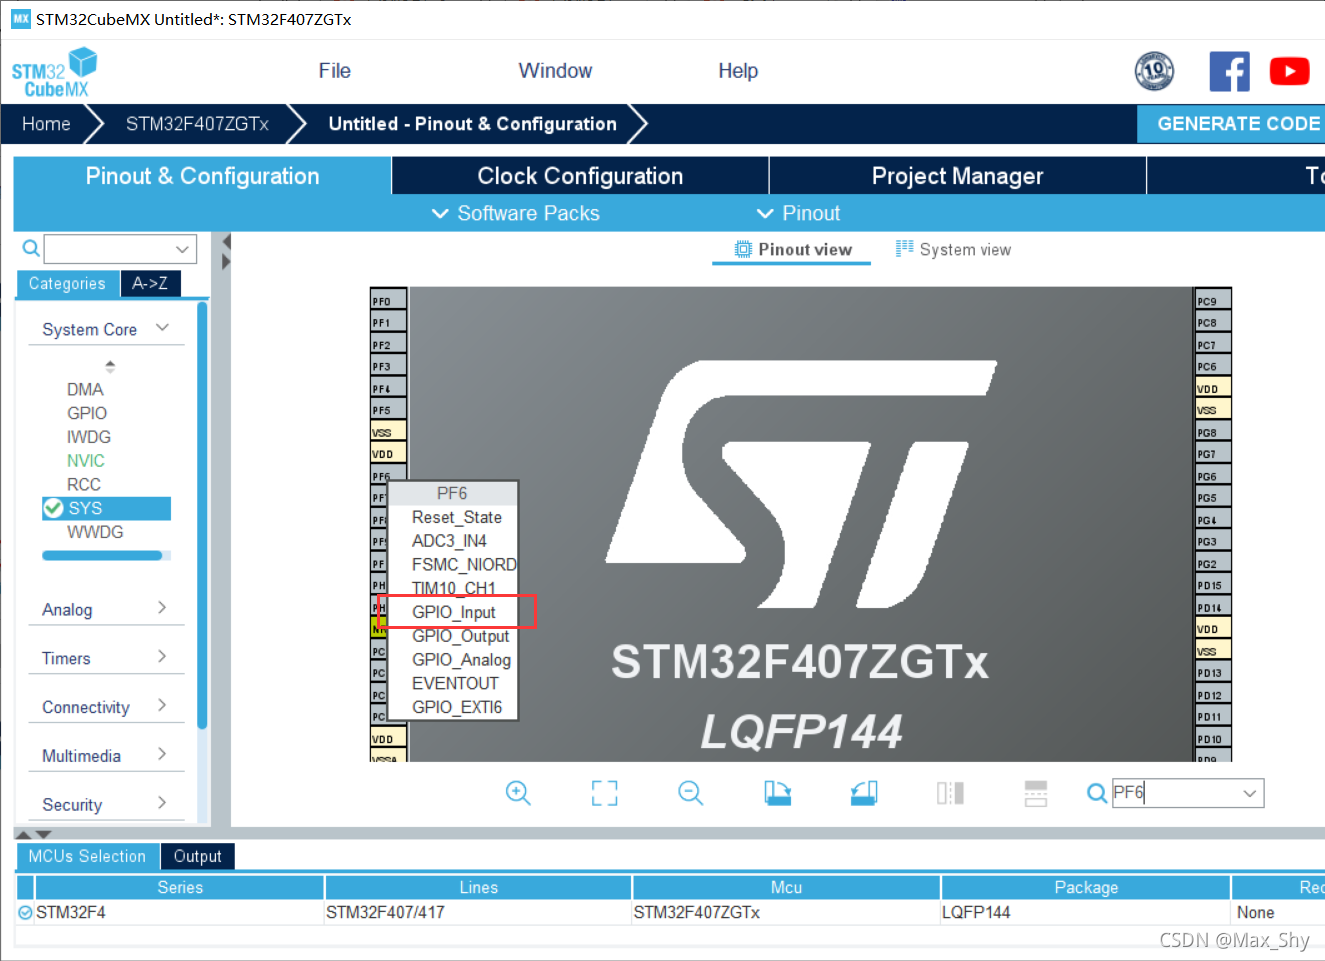
Task: Toggle horizontal split view icon
Action: tap(1036, 793)
